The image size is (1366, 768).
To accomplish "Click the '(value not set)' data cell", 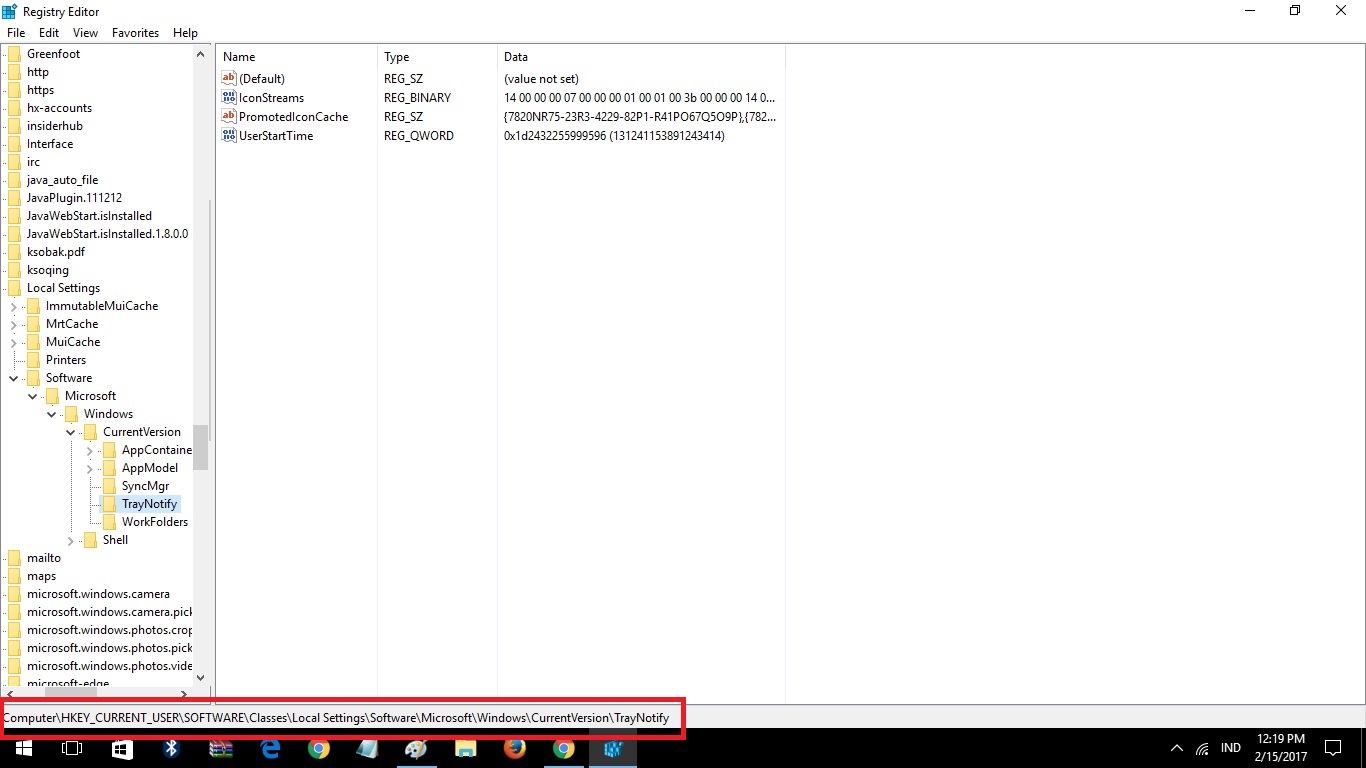I will tap(541, 79).
